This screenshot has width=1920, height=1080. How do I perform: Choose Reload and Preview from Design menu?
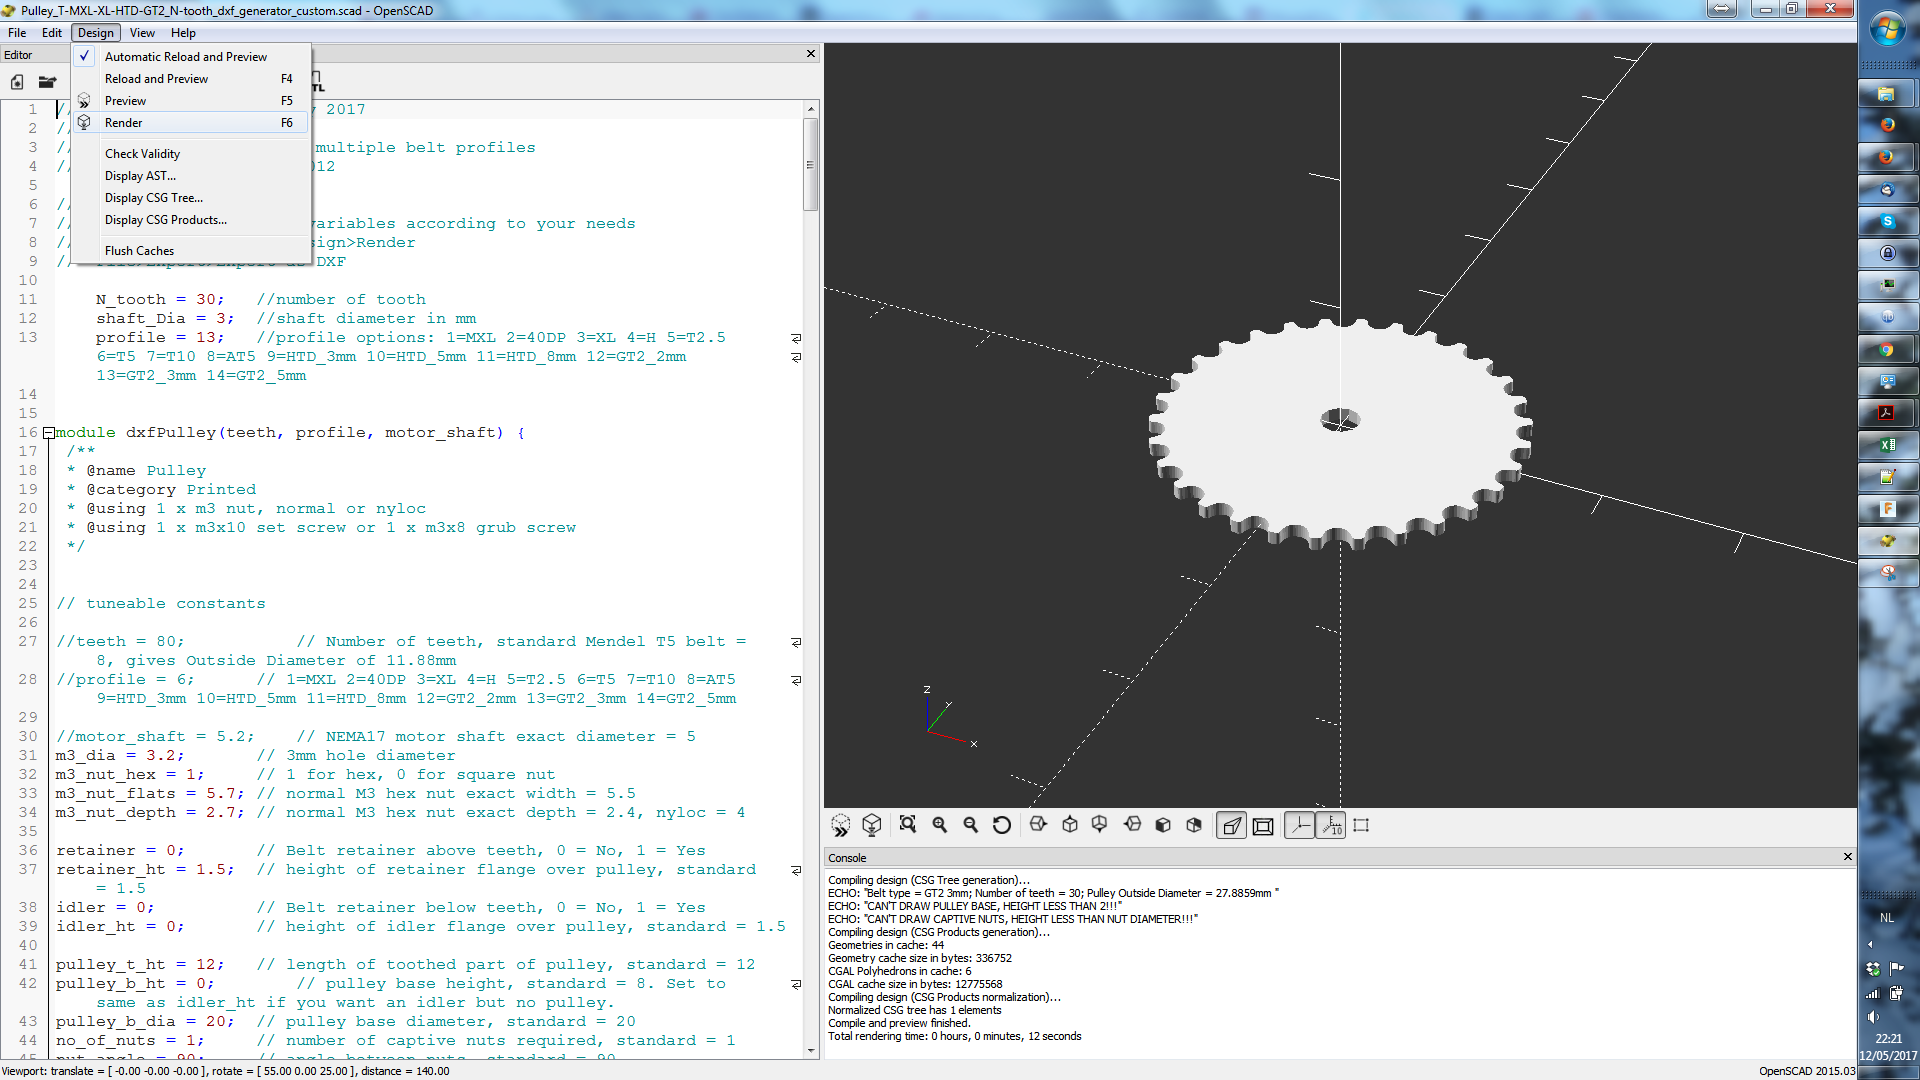[190, 79]
